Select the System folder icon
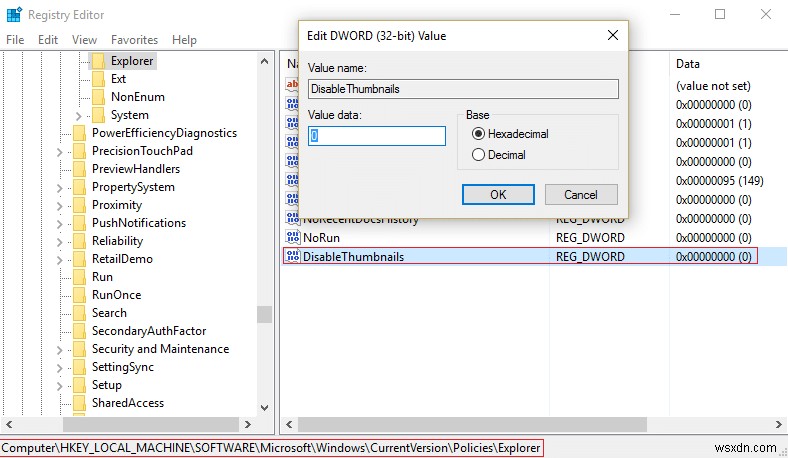Screen dimensions: 788x458 click(x=98, y=115)
